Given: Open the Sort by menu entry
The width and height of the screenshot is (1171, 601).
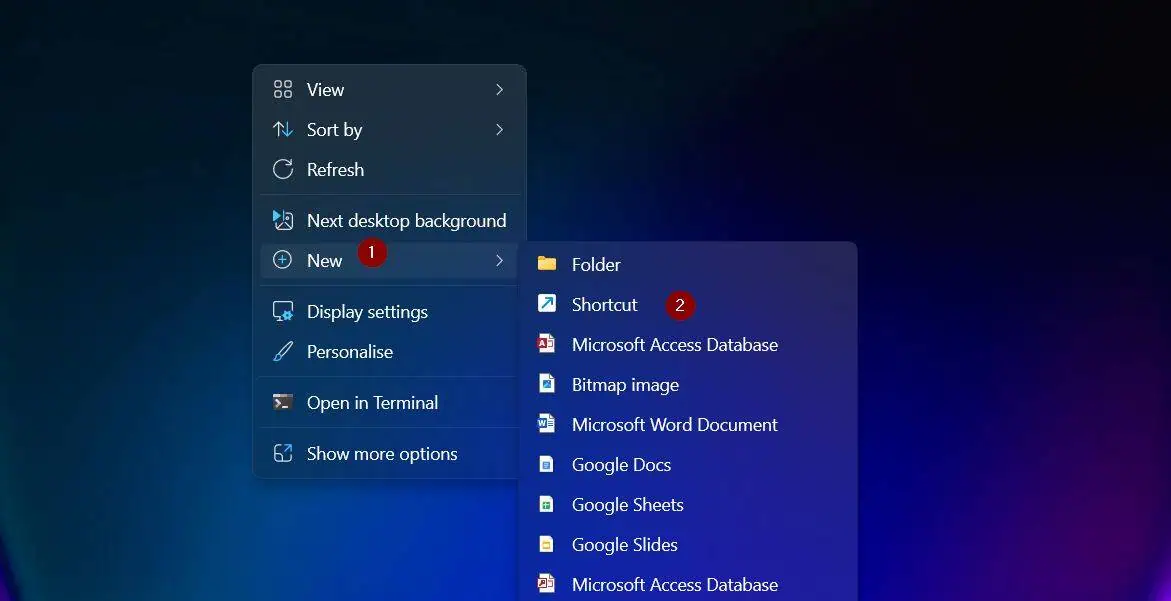Looking at the screenshot, I should [x=389, y=129].
